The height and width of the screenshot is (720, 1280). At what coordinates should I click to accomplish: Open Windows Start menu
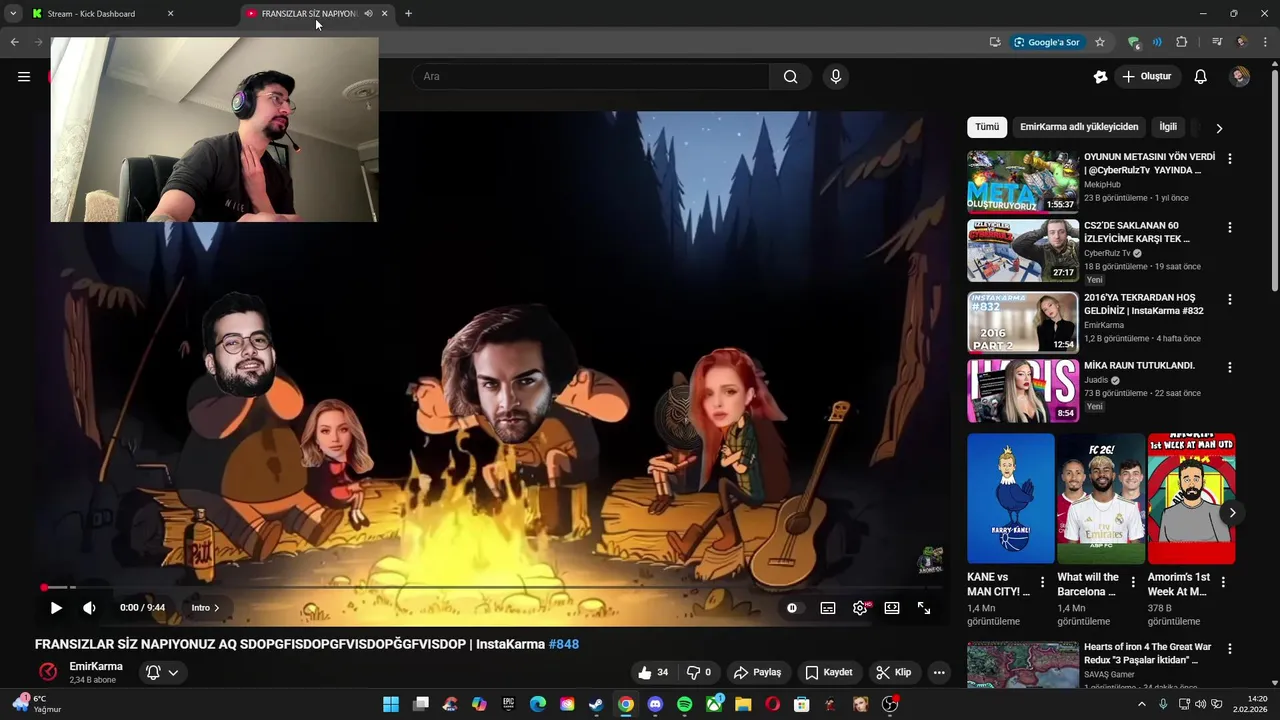pos(391,704)
